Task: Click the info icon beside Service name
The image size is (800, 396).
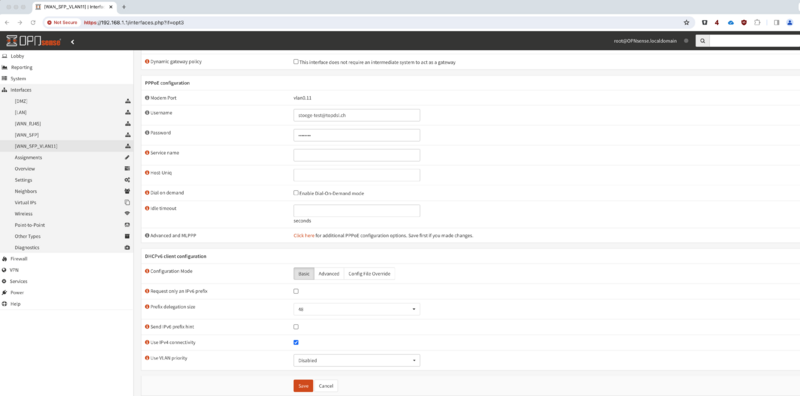Action: coord(147,153)
